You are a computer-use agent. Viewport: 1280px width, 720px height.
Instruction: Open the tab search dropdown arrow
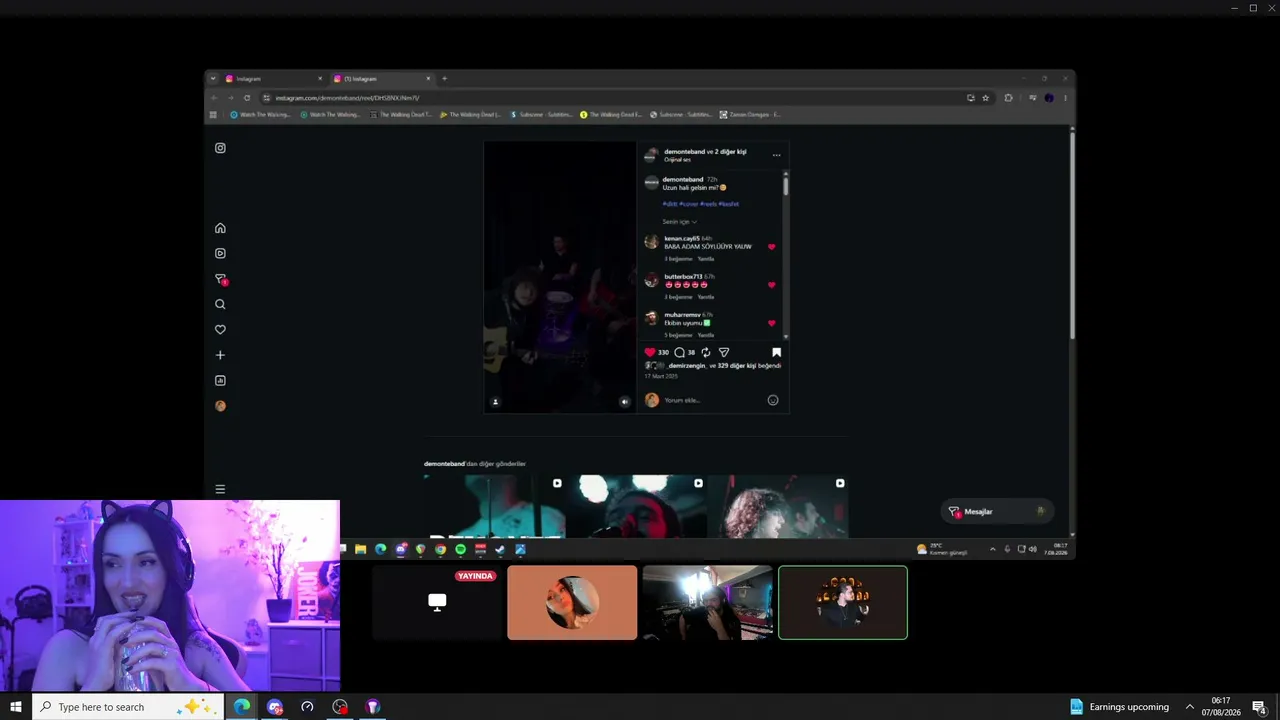[x=213, y=79]
